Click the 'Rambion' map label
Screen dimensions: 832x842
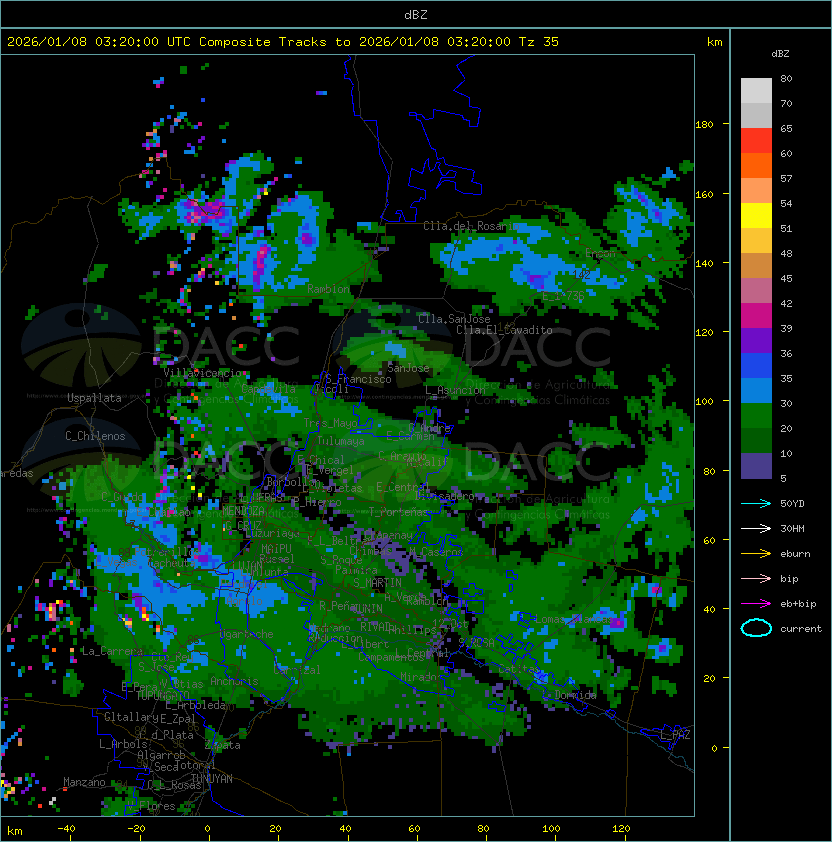tap(328, 289)
